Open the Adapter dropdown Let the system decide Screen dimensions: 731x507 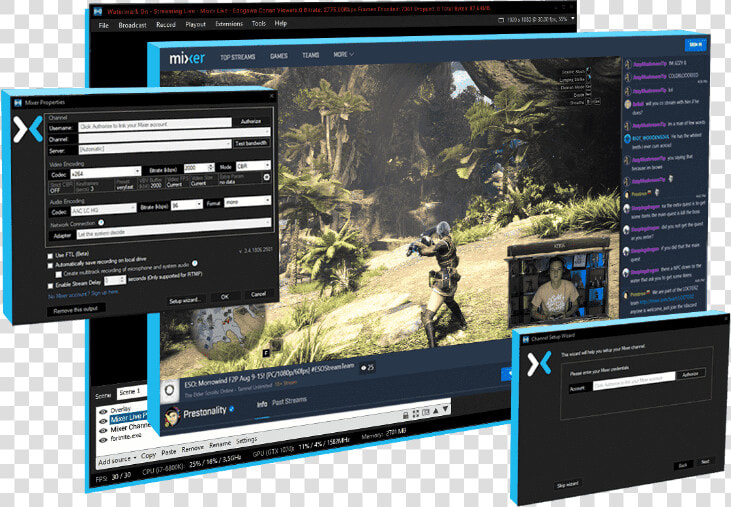point(174,228)
